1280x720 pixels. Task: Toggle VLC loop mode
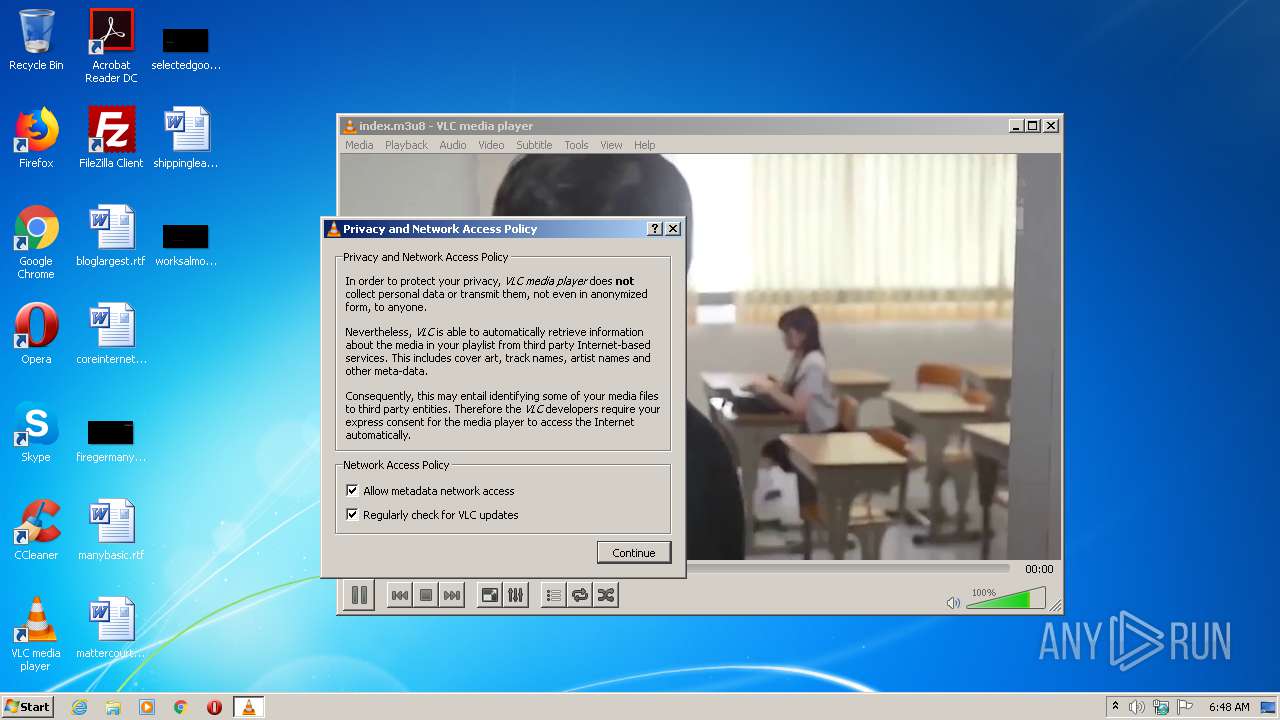pos(579,595)
